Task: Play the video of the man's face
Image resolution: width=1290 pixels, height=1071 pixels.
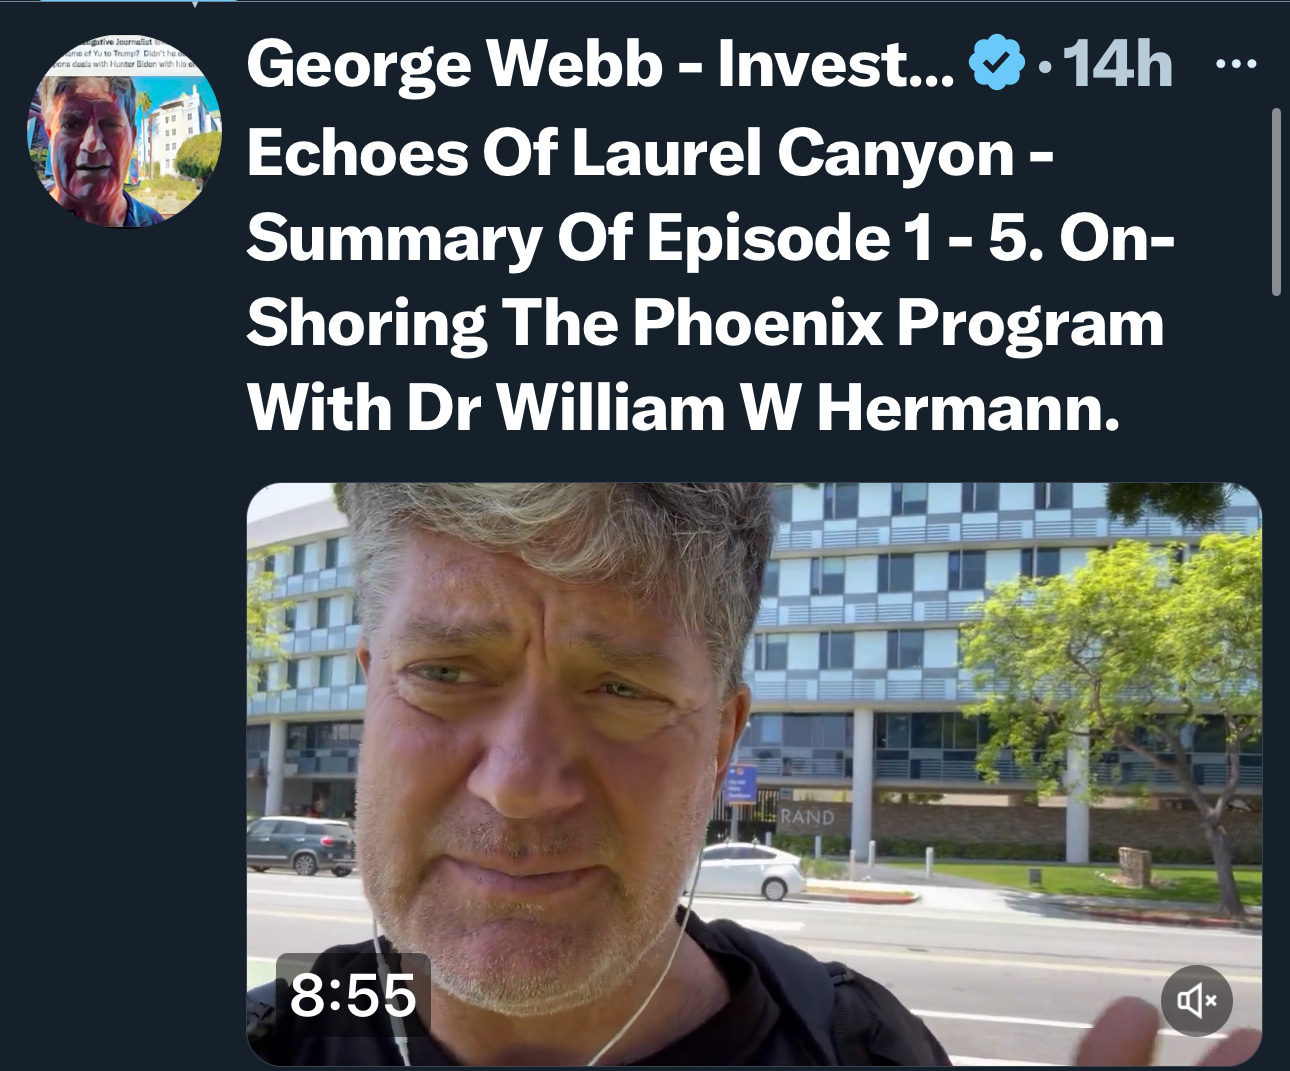Action: pyautogui.click(x=754, y=774)
